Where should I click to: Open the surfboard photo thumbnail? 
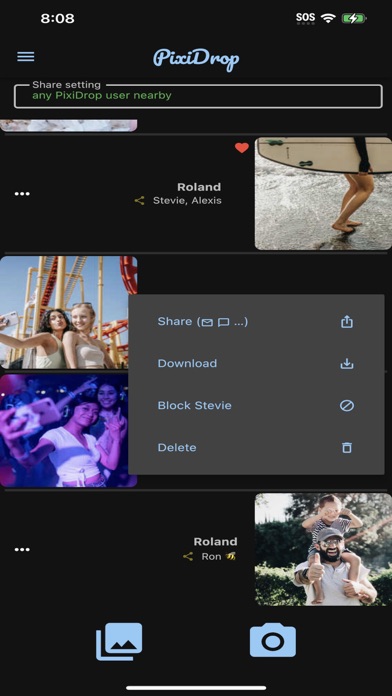[x=323, y=194]
